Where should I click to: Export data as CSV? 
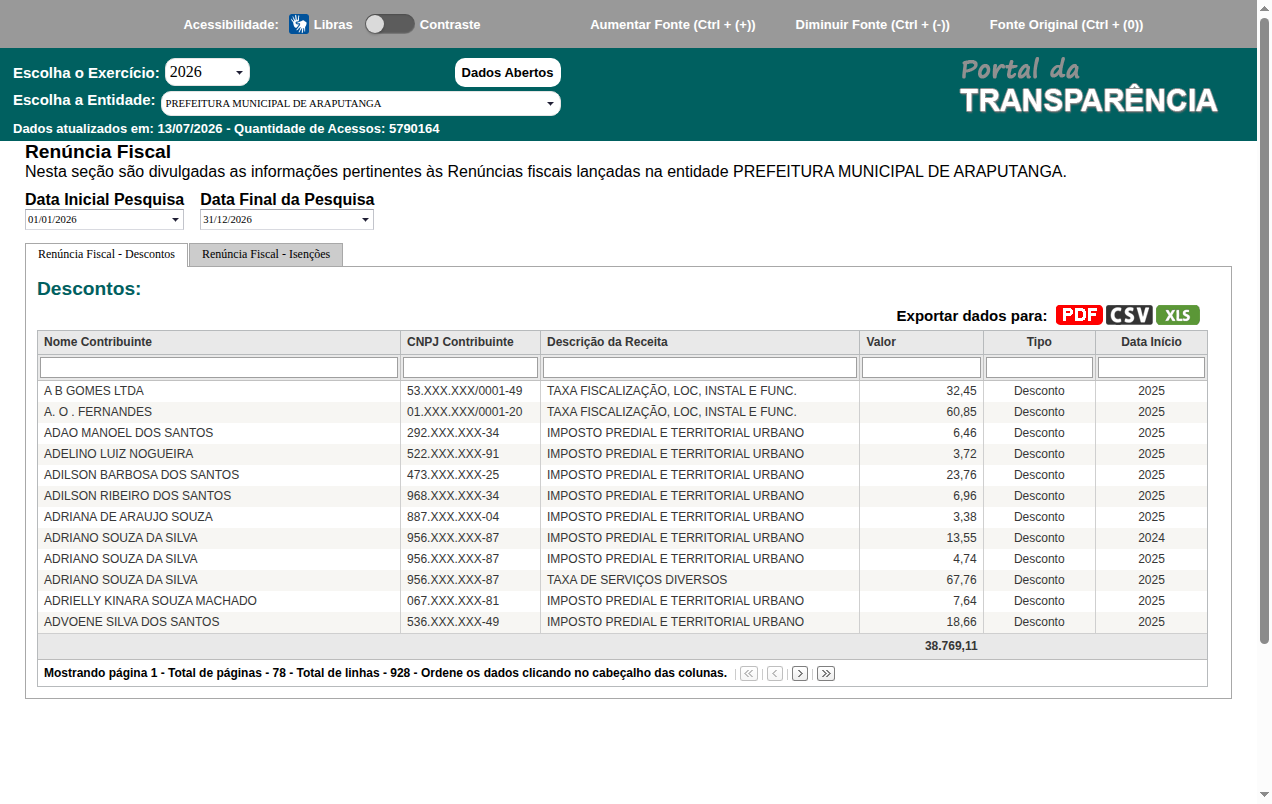[x=1129, y=315]
